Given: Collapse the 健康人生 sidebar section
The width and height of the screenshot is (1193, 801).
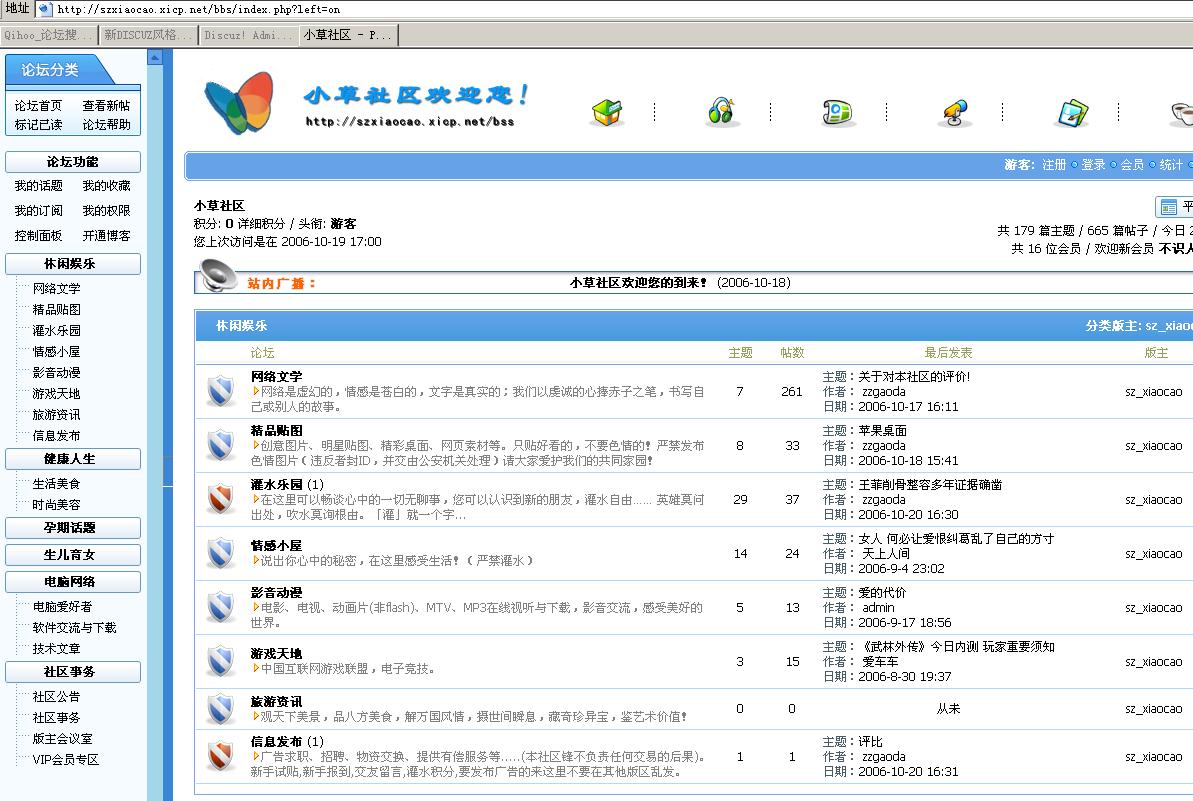Looking at the screenshot, I should click(x=73, y=459).
